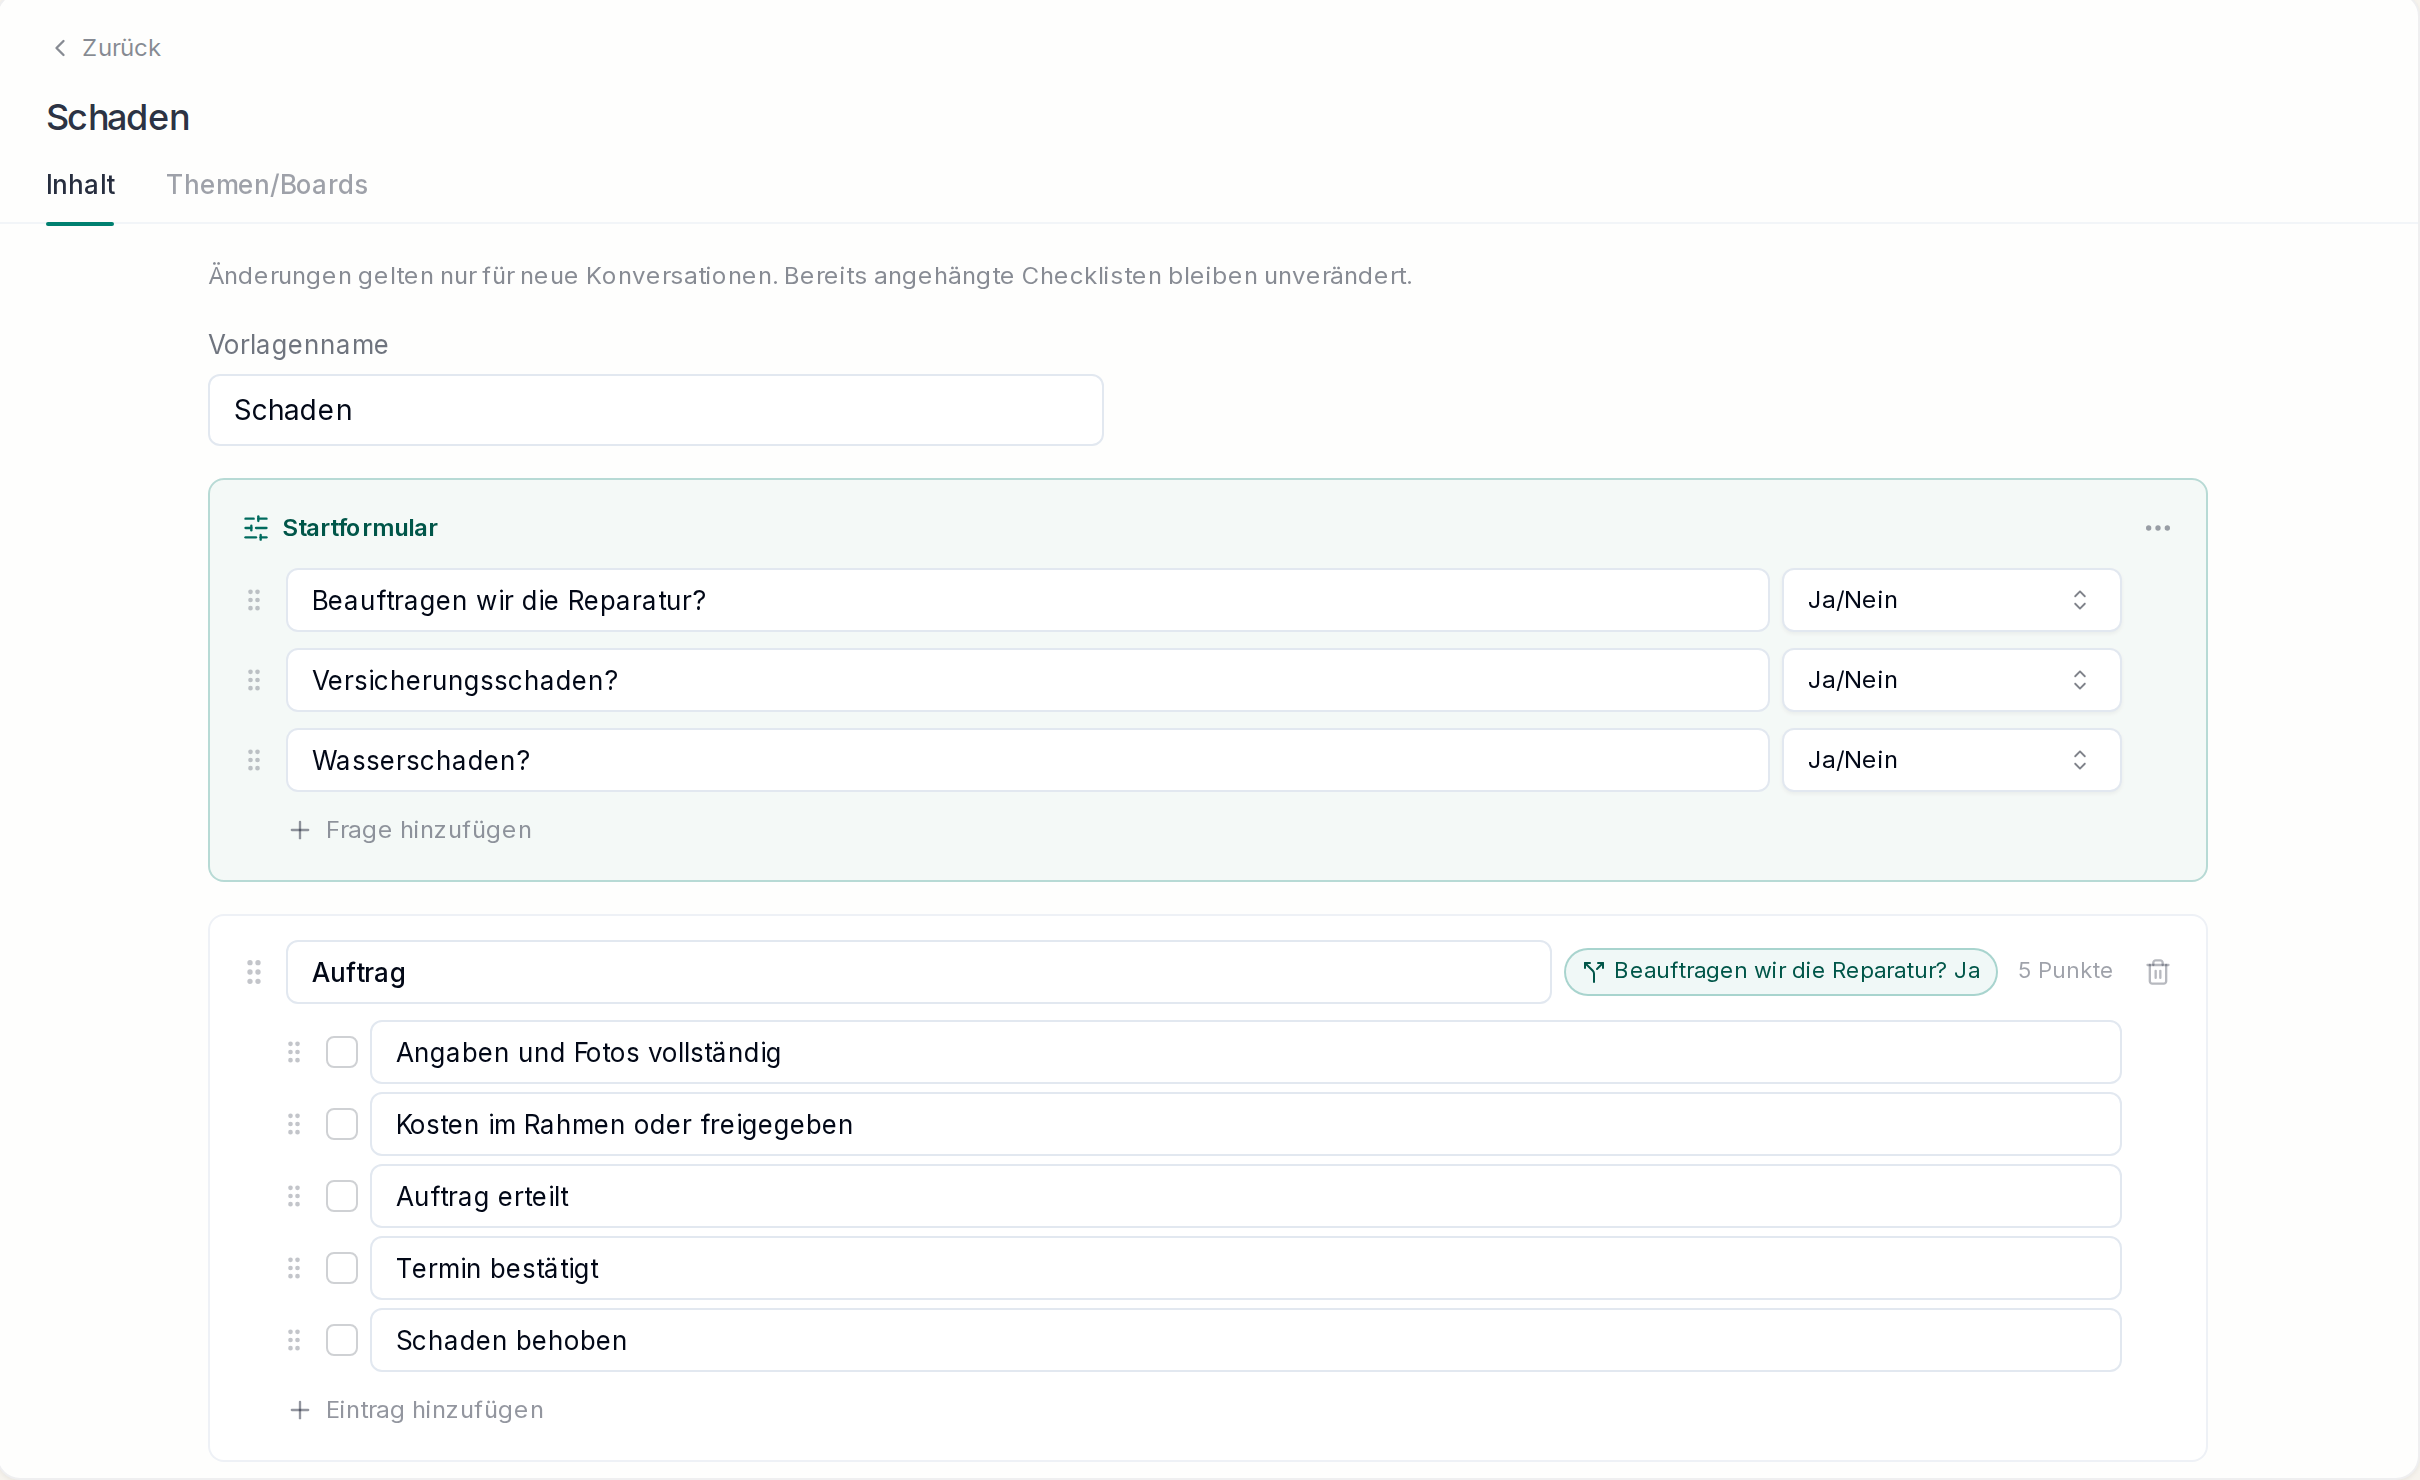
Task: Focus the Vorlagenname field containing 'Schaden'
Action: point(656,410)
